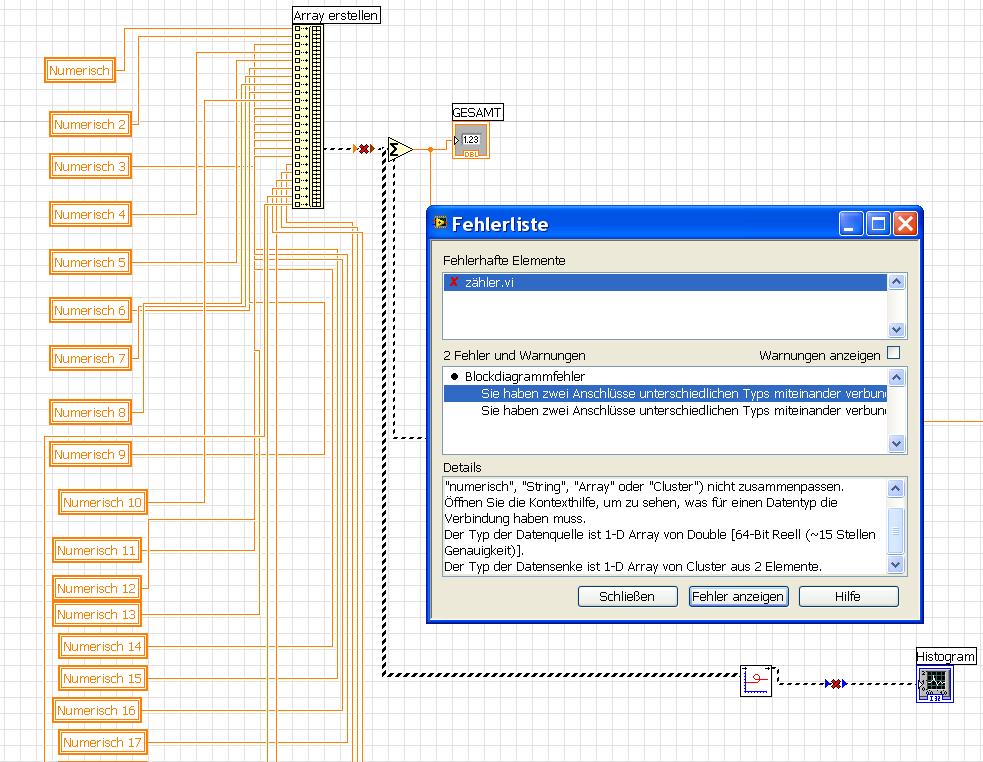Enable the Warnungen anzeigen checkbox
The image size is (983, 762).
(x=894, y=354)
